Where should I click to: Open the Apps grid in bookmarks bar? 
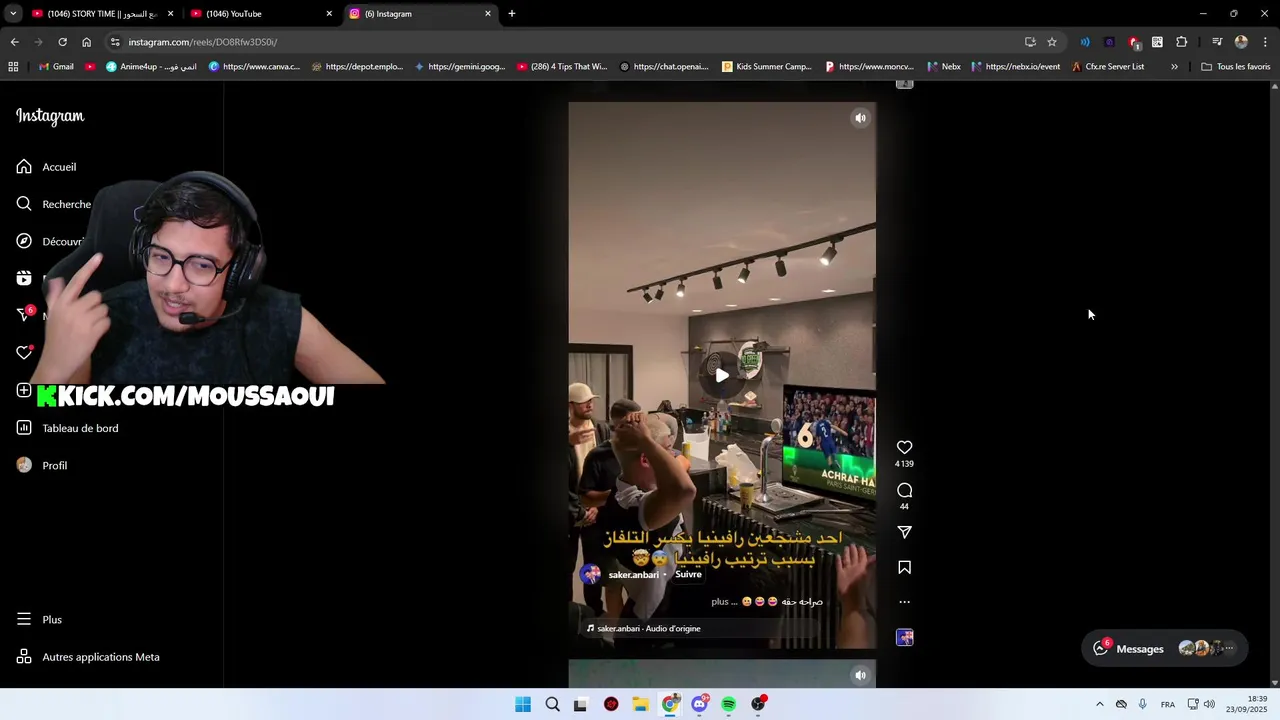(x=13, y=67)
